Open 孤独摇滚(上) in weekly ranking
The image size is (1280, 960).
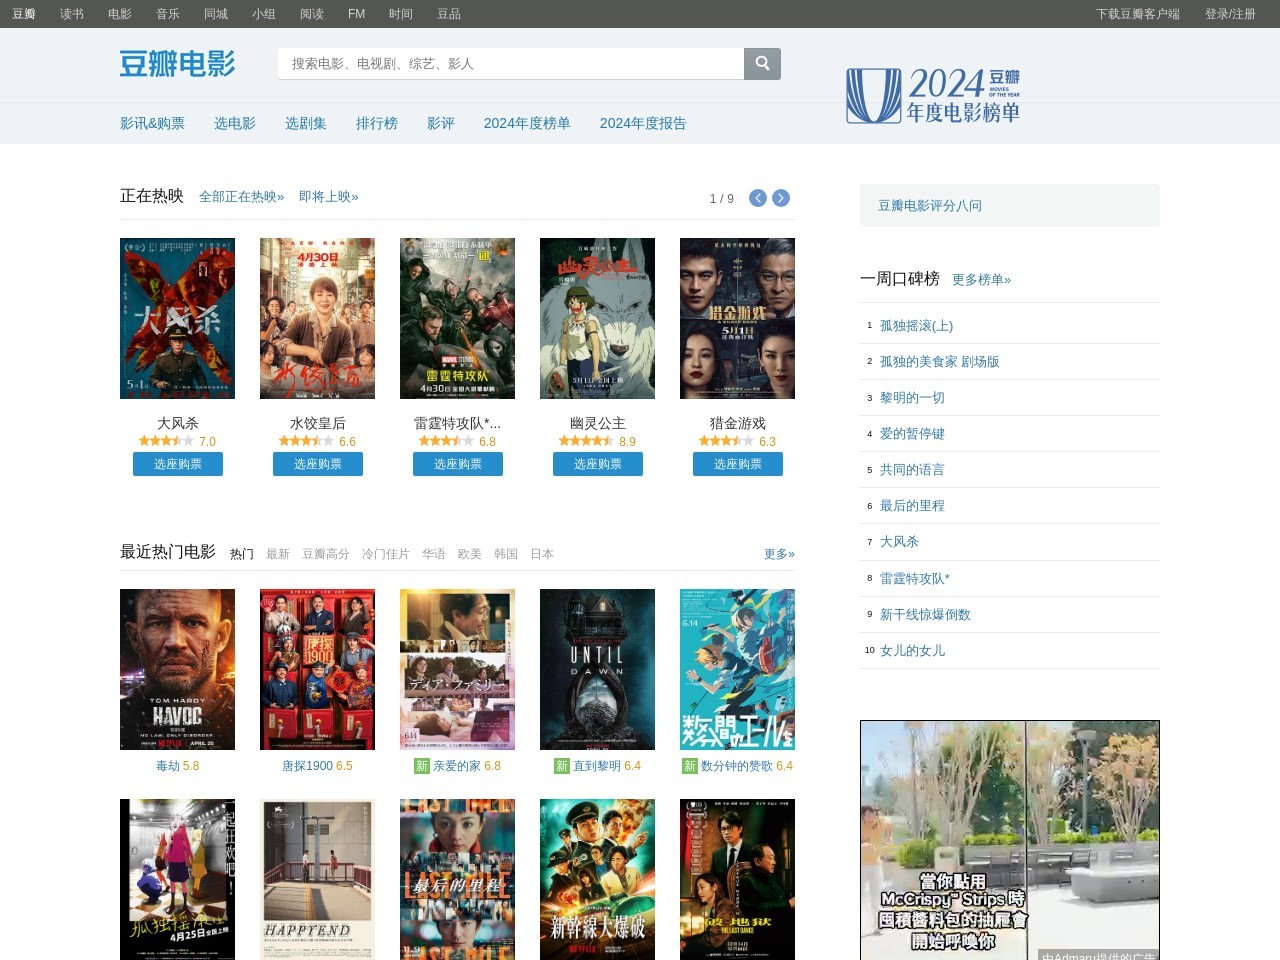click(x=916, y=325)
